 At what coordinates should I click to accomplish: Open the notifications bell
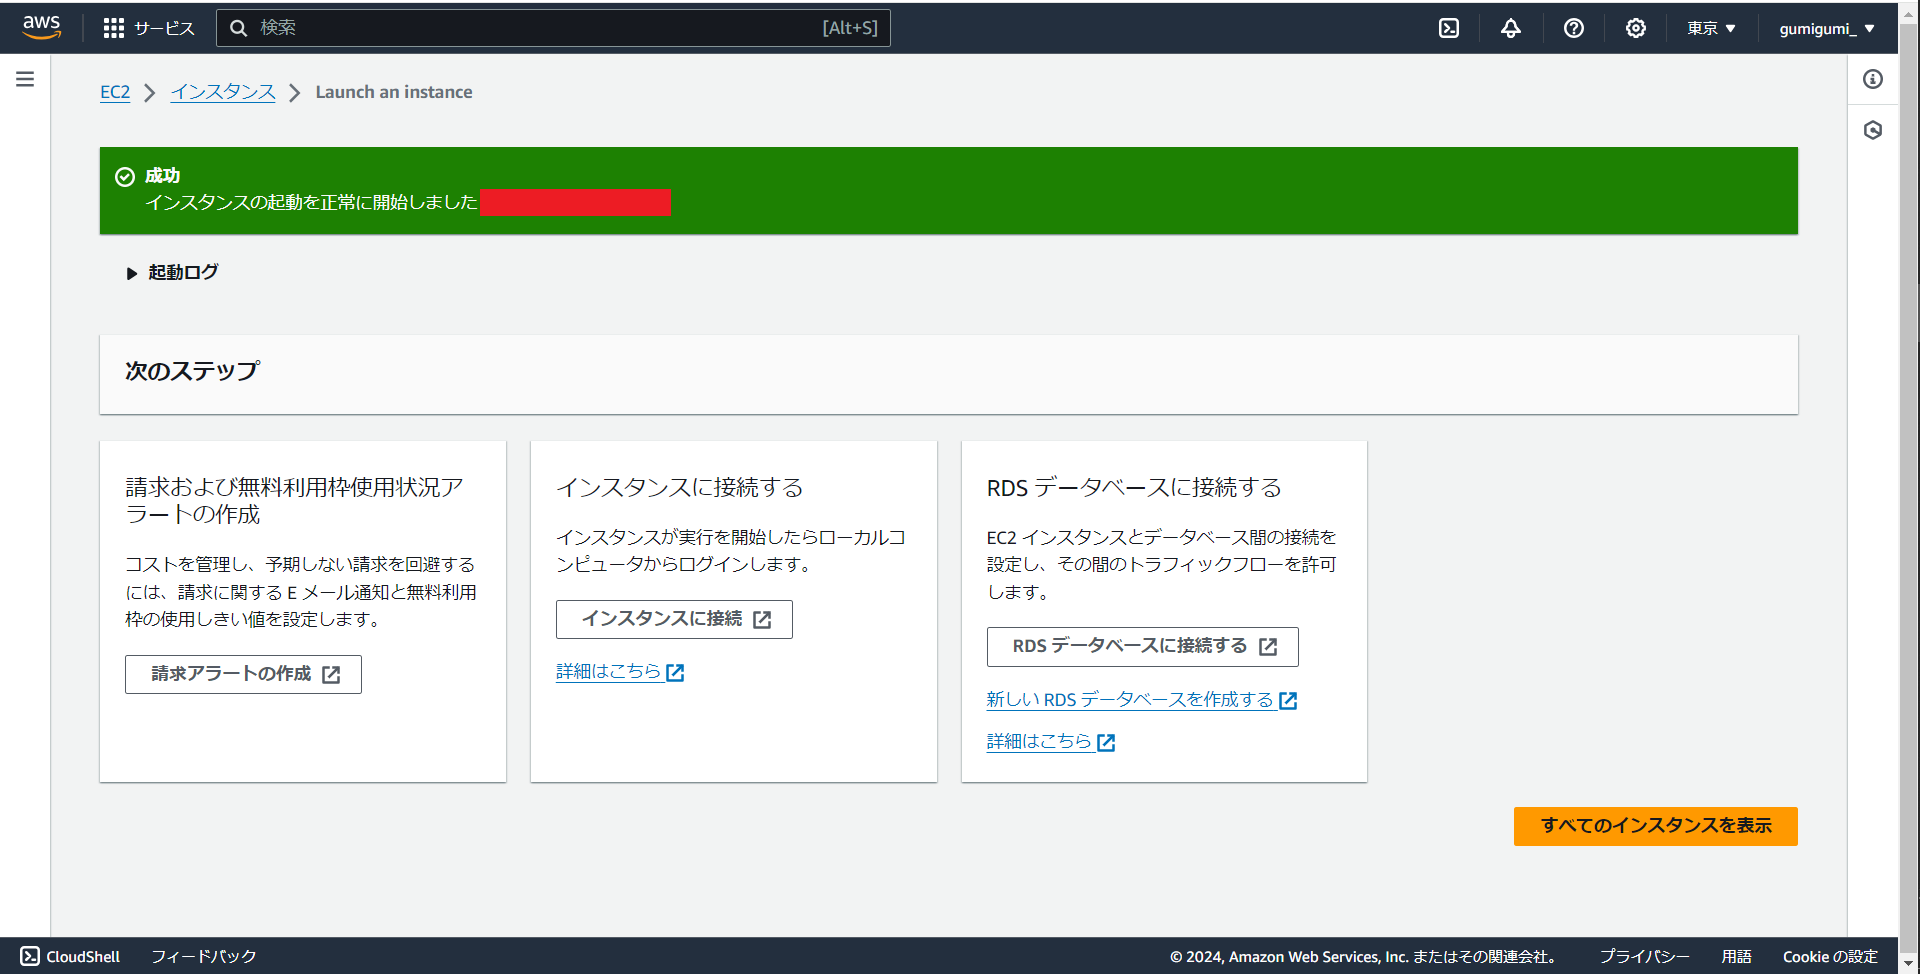point(1510,27)
